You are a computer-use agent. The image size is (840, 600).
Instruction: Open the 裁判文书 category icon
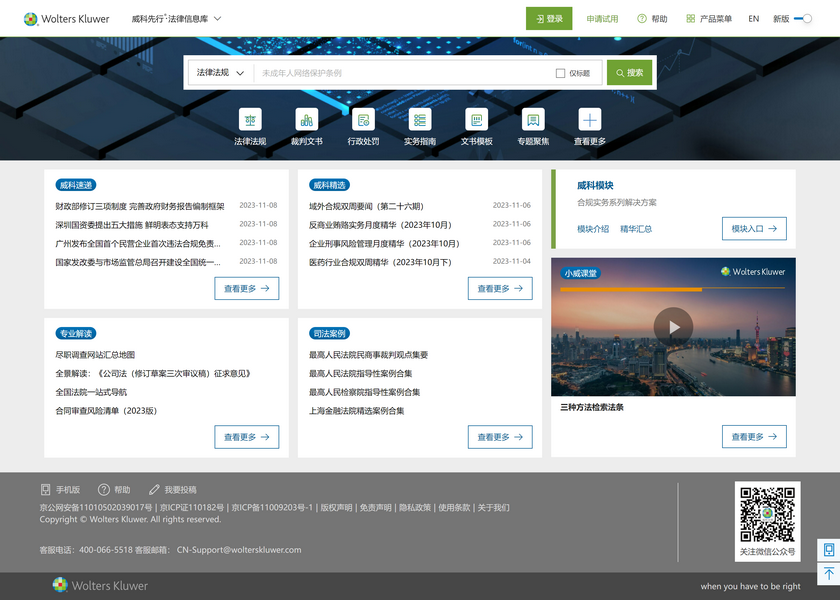point(307,120)
